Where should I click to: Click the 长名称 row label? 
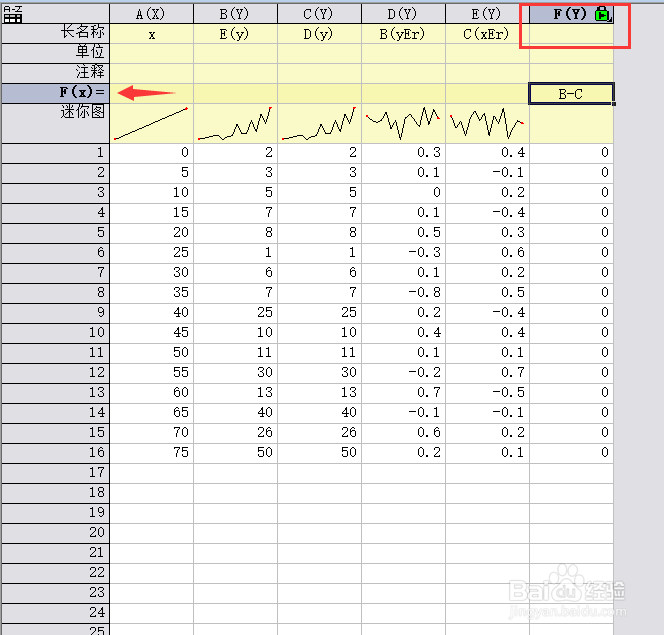coord(55,33)
